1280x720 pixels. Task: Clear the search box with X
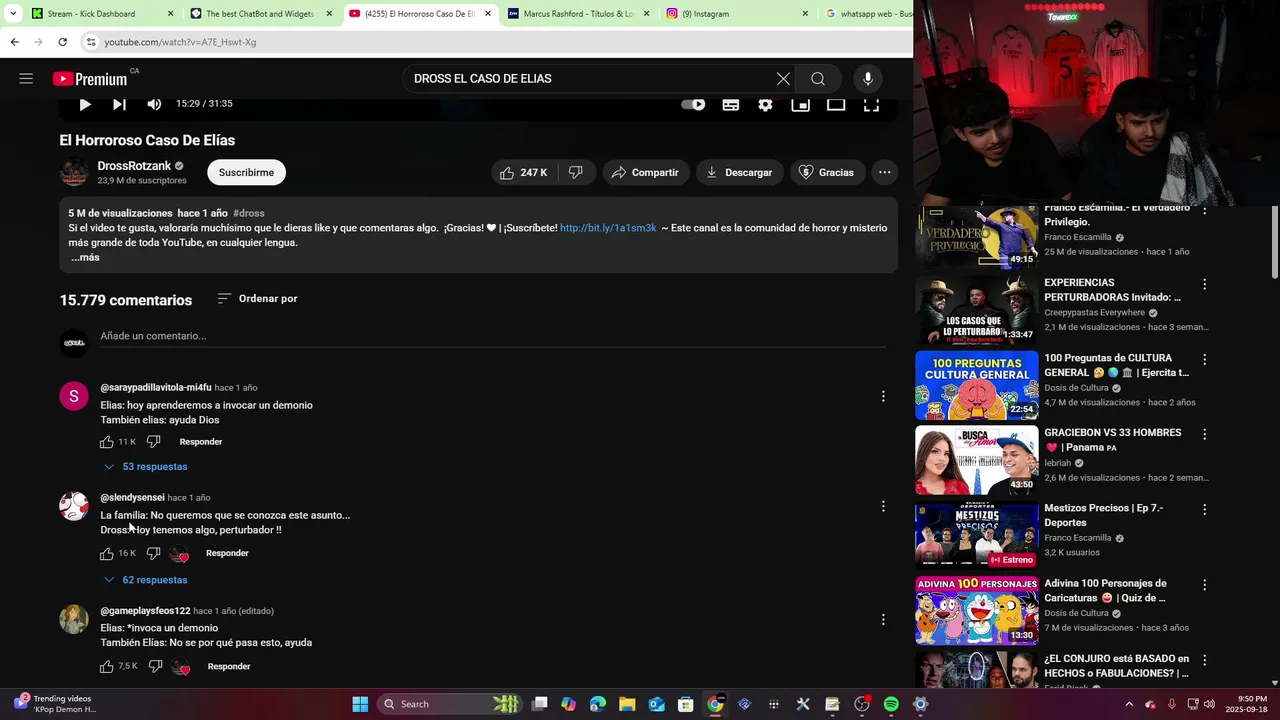tap(783, 79)
